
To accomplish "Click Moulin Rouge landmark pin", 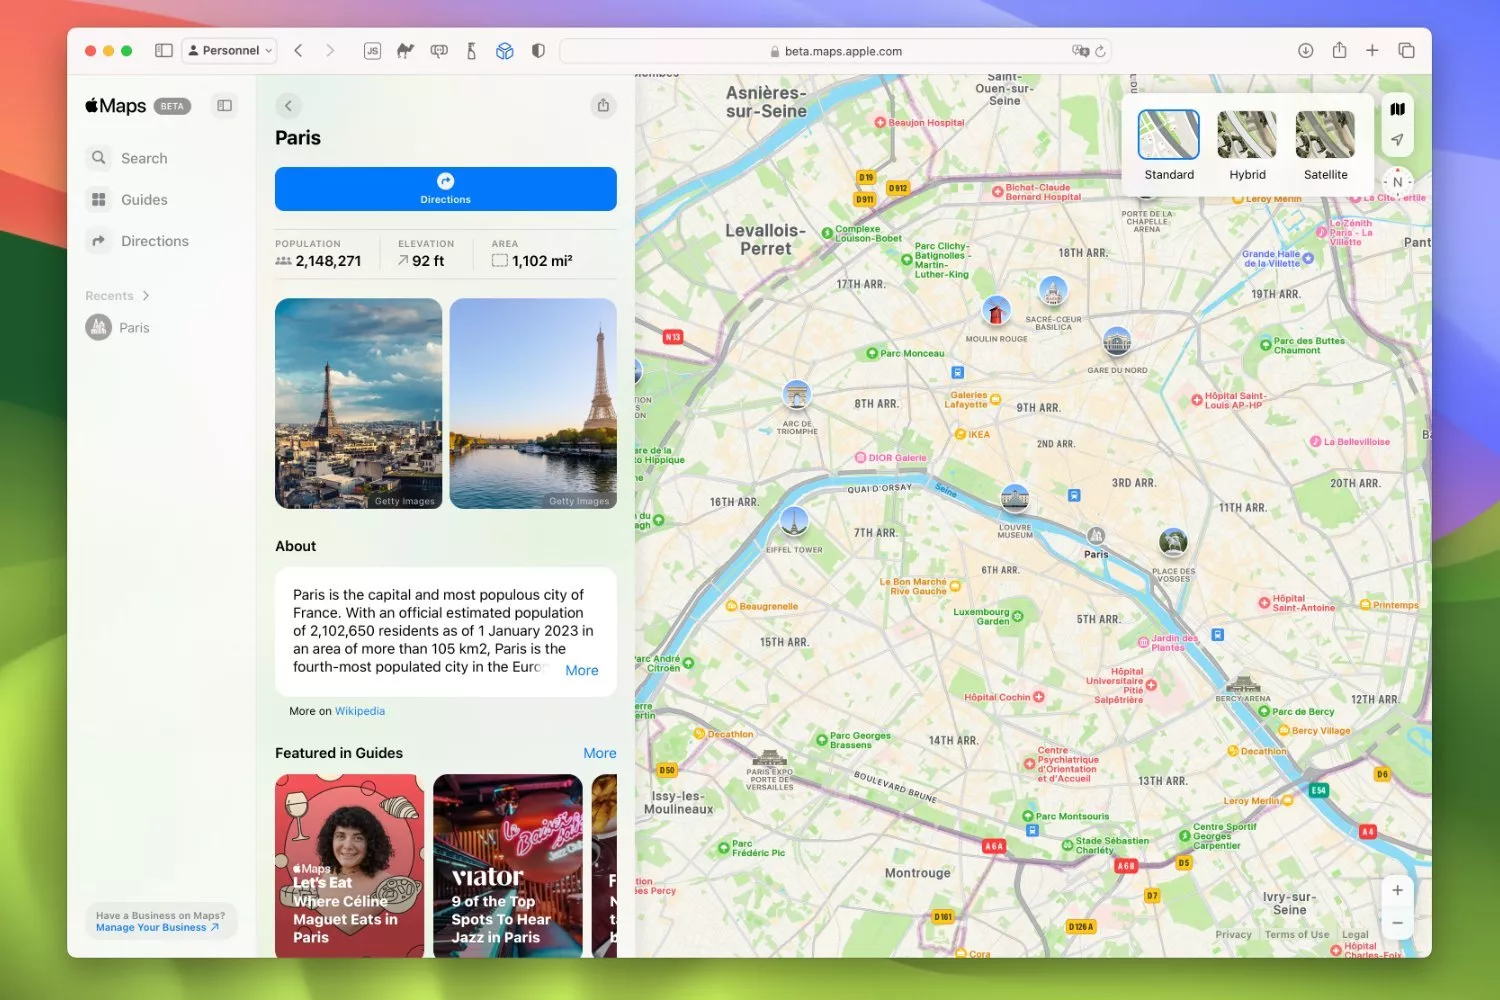I will pos(996,311).
